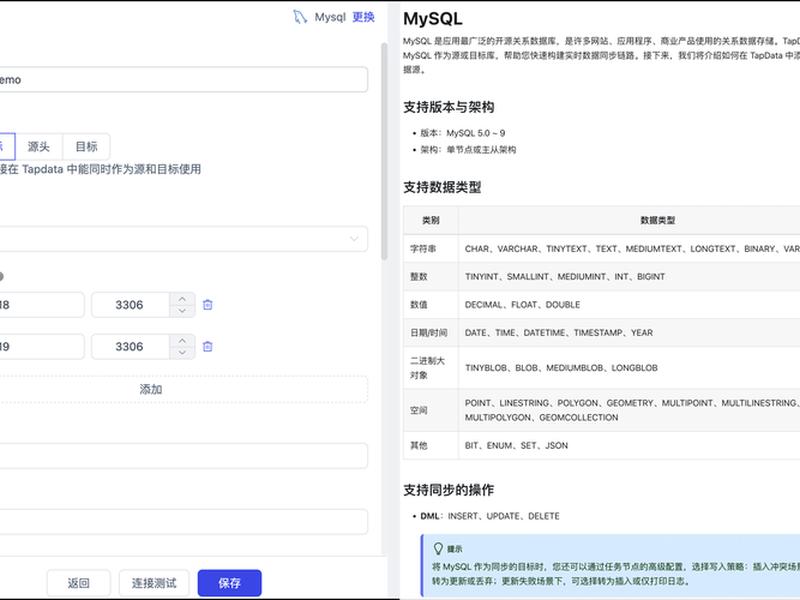Click the second port field showing 3306
Image resolution: width=800 pixels, height=600 pixels.
point(130,346)
